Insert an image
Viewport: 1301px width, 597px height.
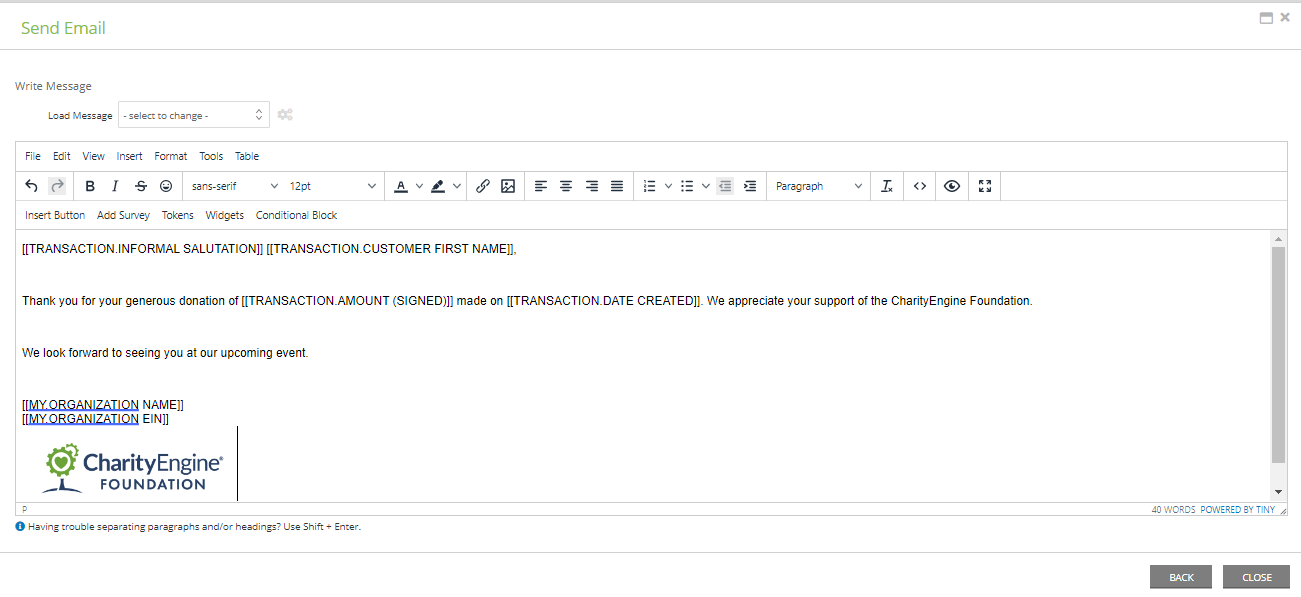pyautogui.click(x=508, y=186)
